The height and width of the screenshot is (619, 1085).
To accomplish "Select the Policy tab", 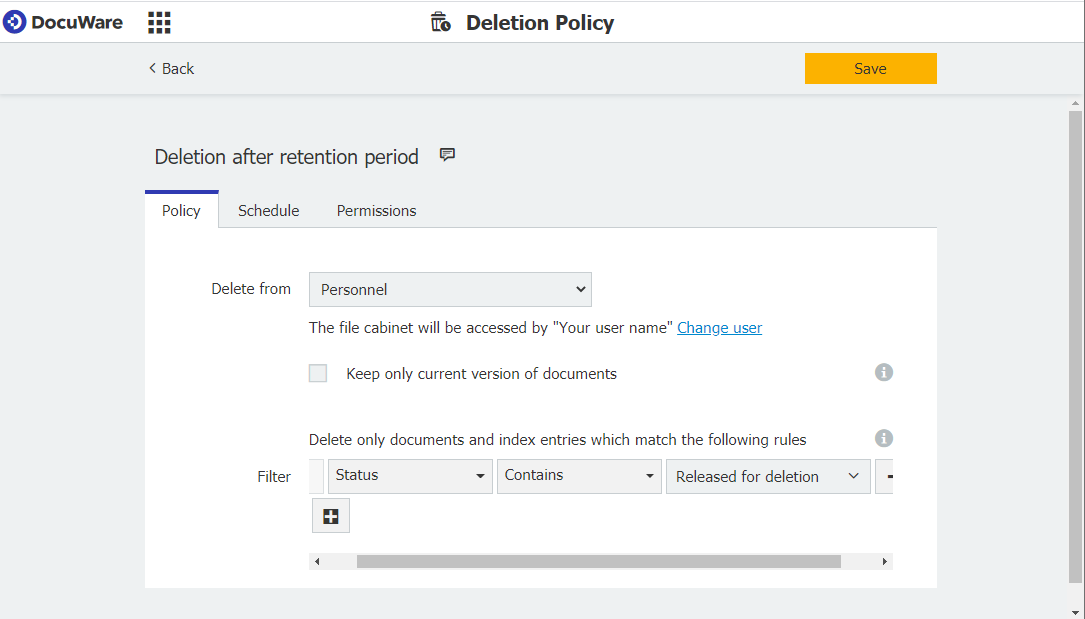I will point(180,210).
